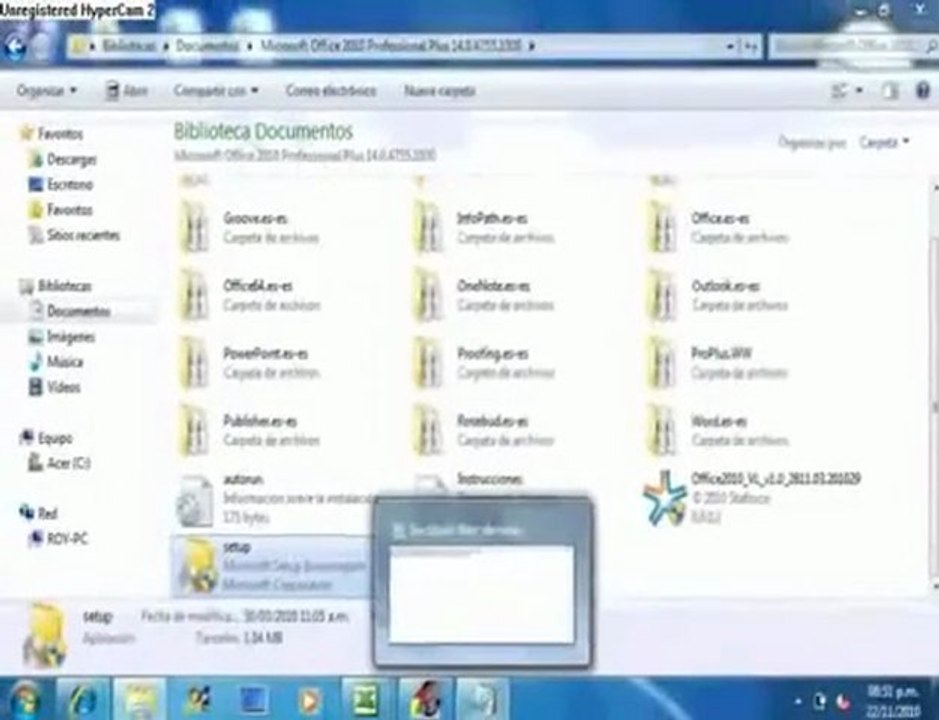Click the taskbar clock and date
939x720 pixels.
click(x=895, y=701)
